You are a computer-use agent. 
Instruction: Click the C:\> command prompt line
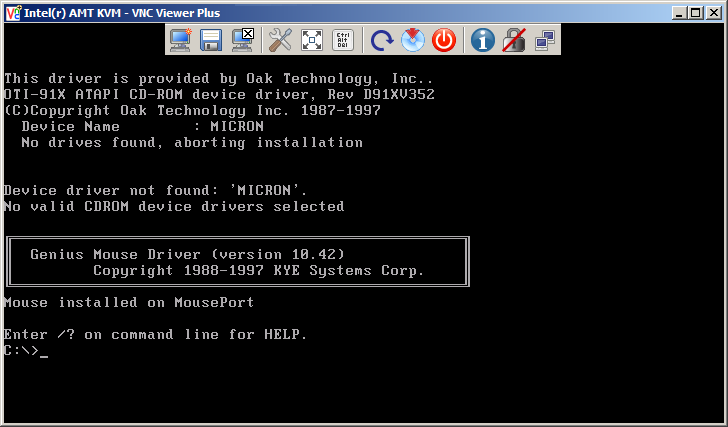pyautogui.click(x=26, y=350)
